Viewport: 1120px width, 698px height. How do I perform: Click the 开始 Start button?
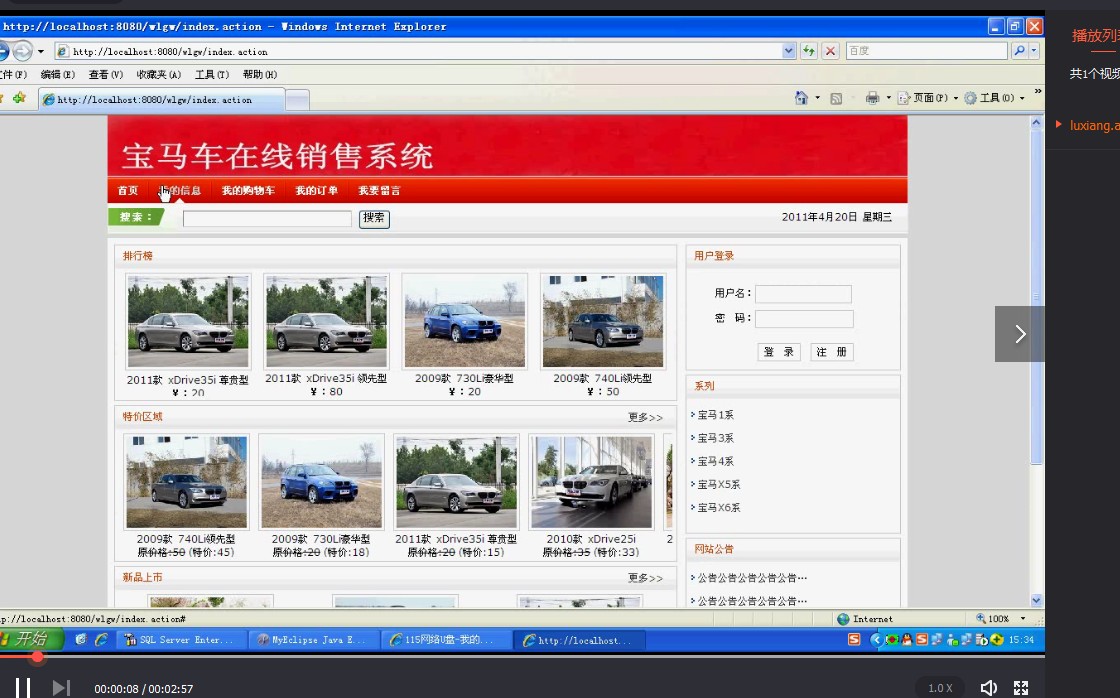(30, 639)
